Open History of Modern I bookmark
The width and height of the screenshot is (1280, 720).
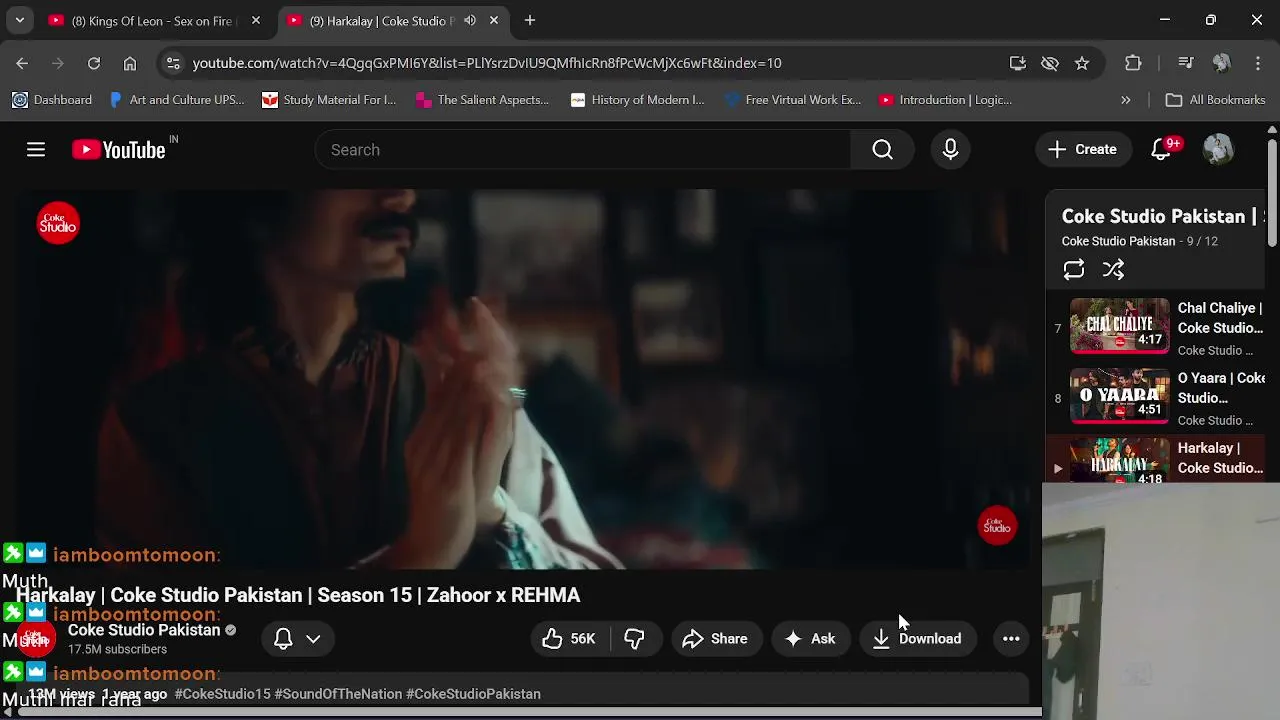tap(637, 100)
